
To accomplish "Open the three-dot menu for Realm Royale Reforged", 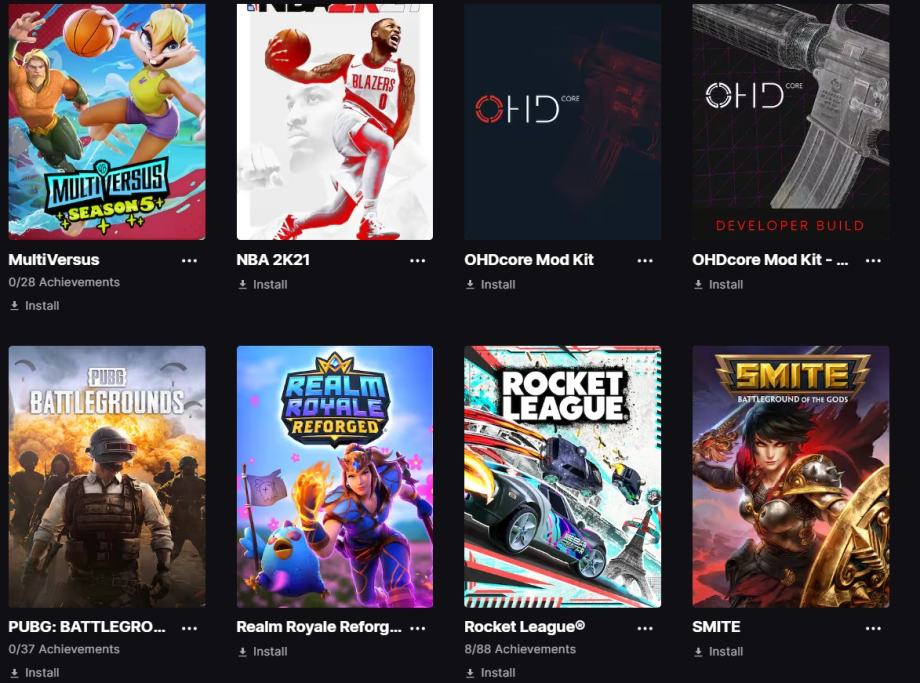I will (x=417, y=628).
